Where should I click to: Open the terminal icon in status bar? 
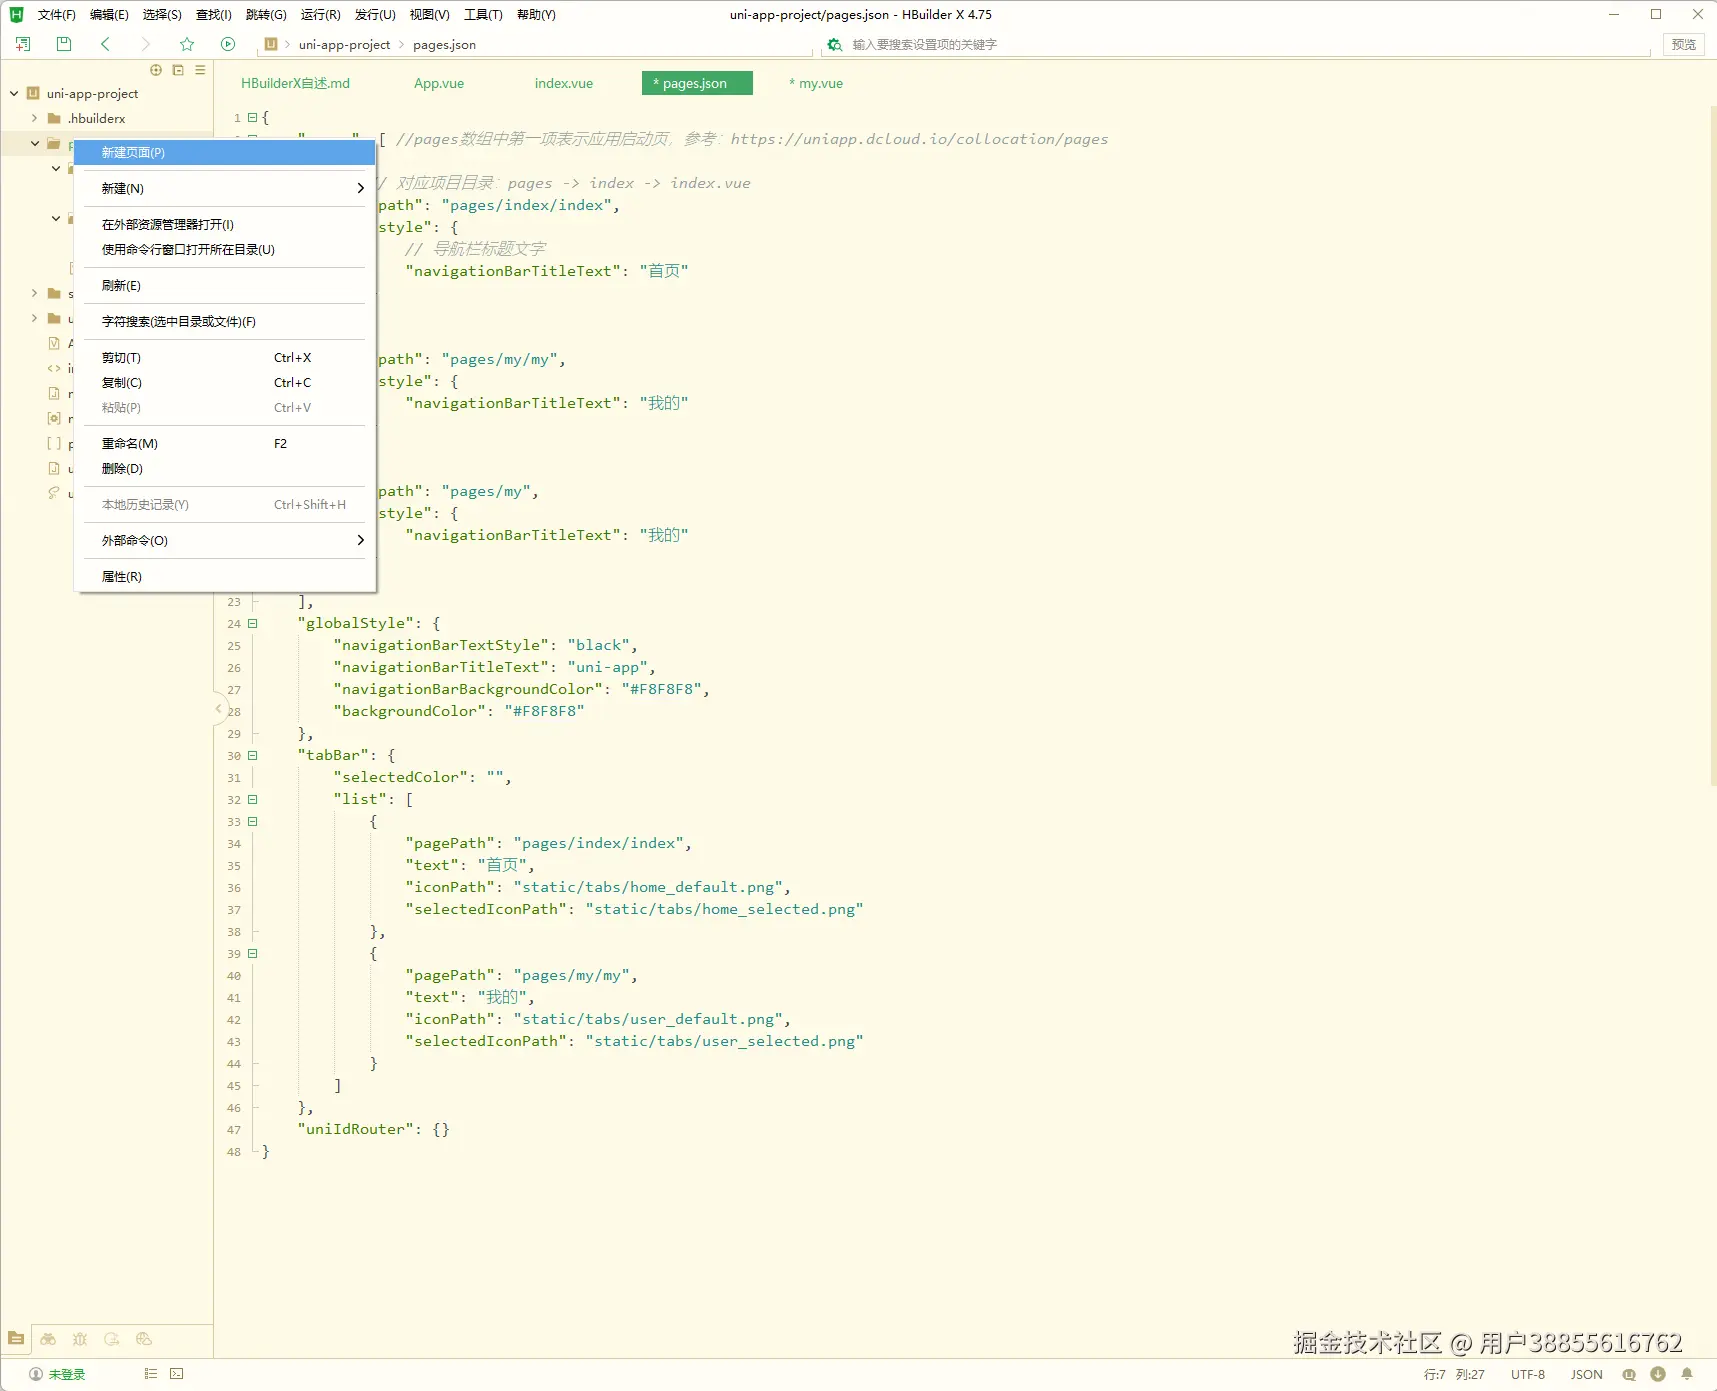pos(177,1374)
